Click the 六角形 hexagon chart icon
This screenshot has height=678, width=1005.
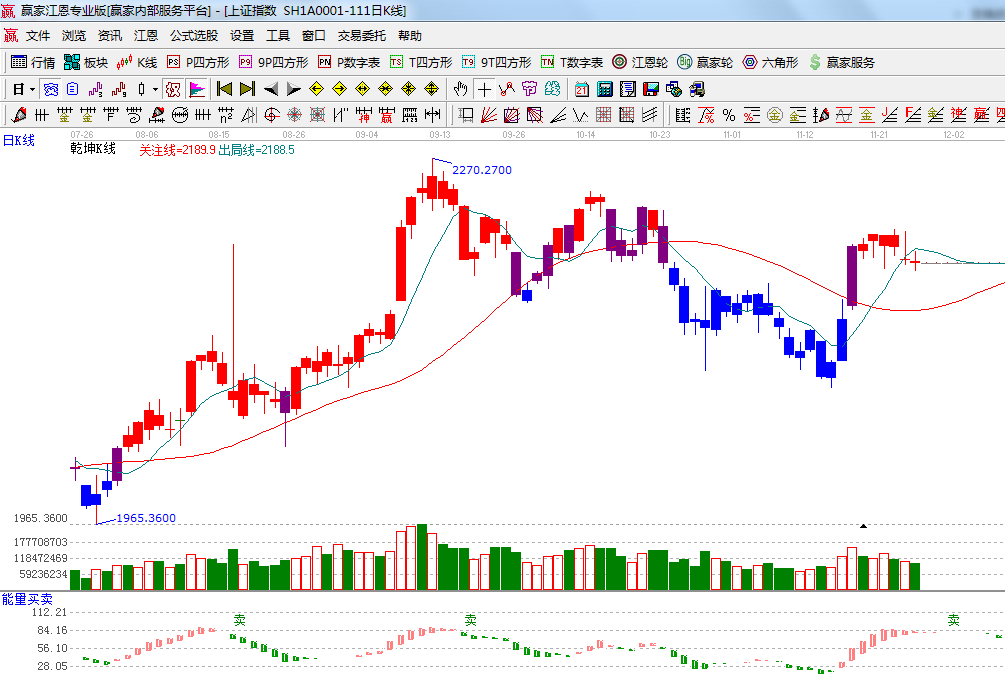click(x=770, y=62)
